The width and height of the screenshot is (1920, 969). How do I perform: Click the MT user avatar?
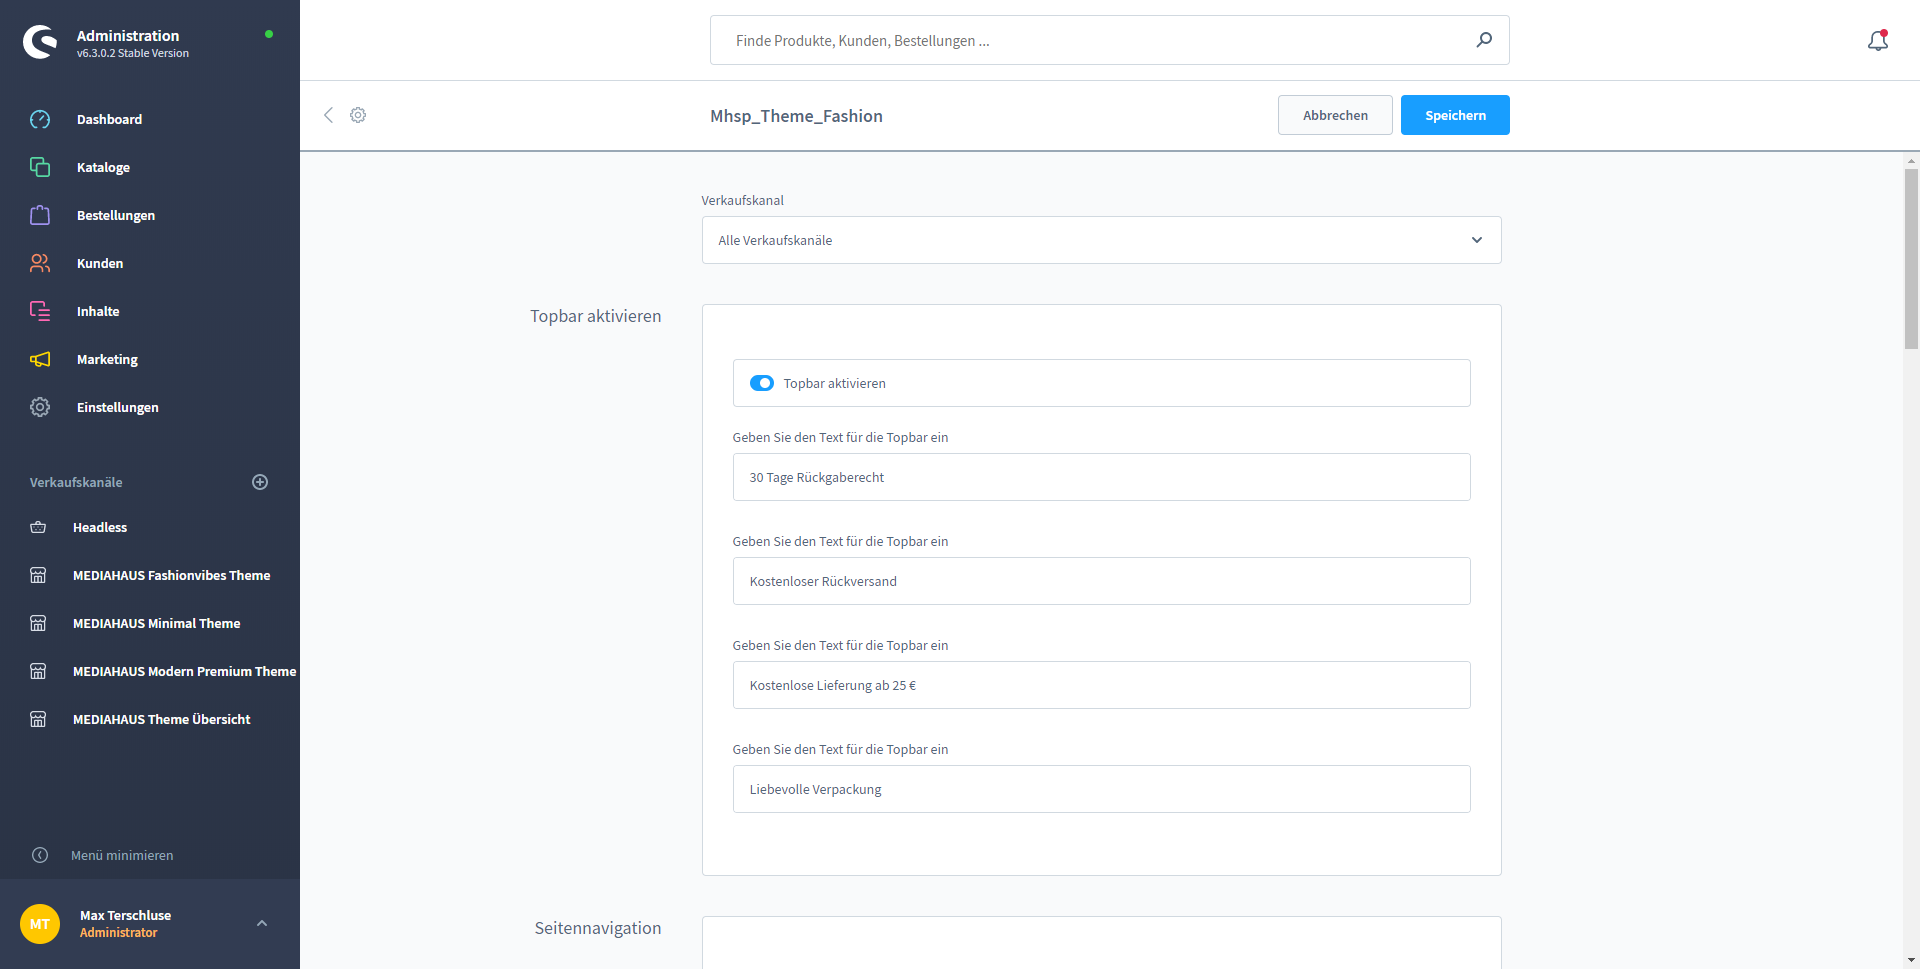coord(40,924)
